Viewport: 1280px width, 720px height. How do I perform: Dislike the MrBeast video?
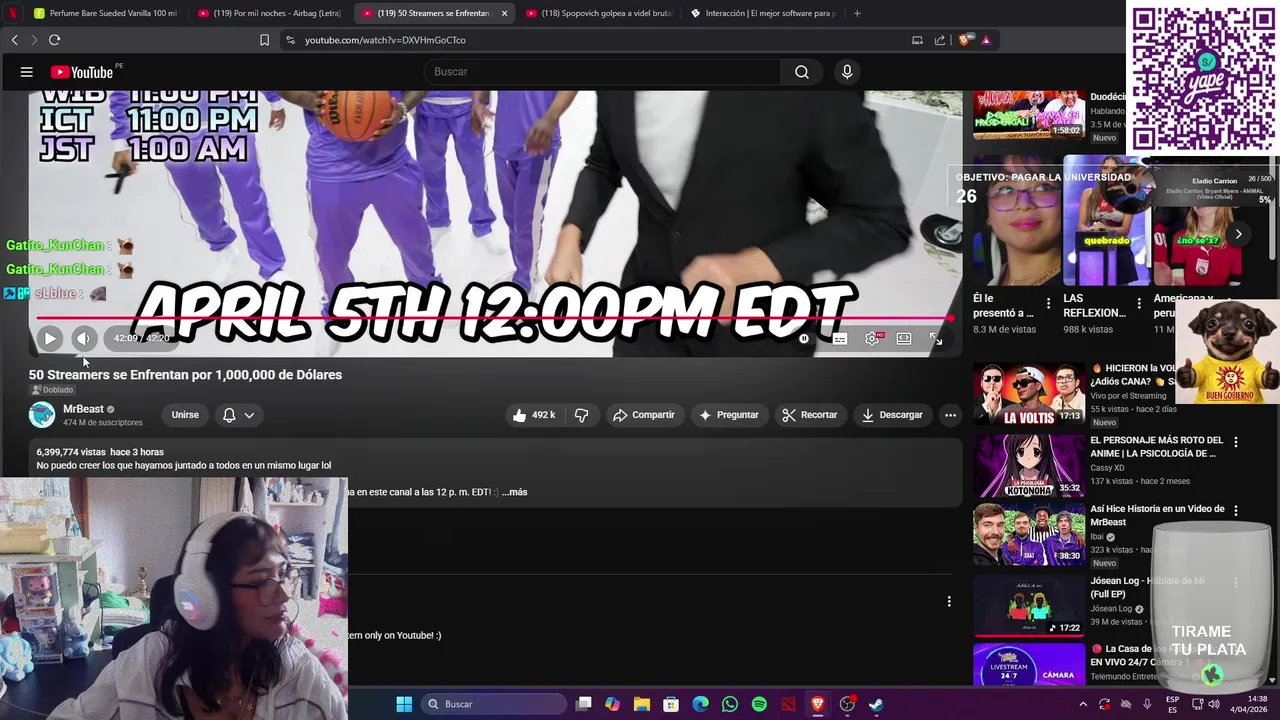[581, 415]
